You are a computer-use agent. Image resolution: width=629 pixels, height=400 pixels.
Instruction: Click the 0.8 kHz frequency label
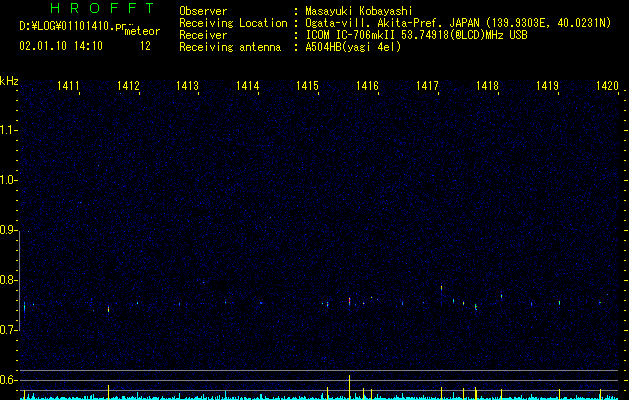tap(8, 280)
